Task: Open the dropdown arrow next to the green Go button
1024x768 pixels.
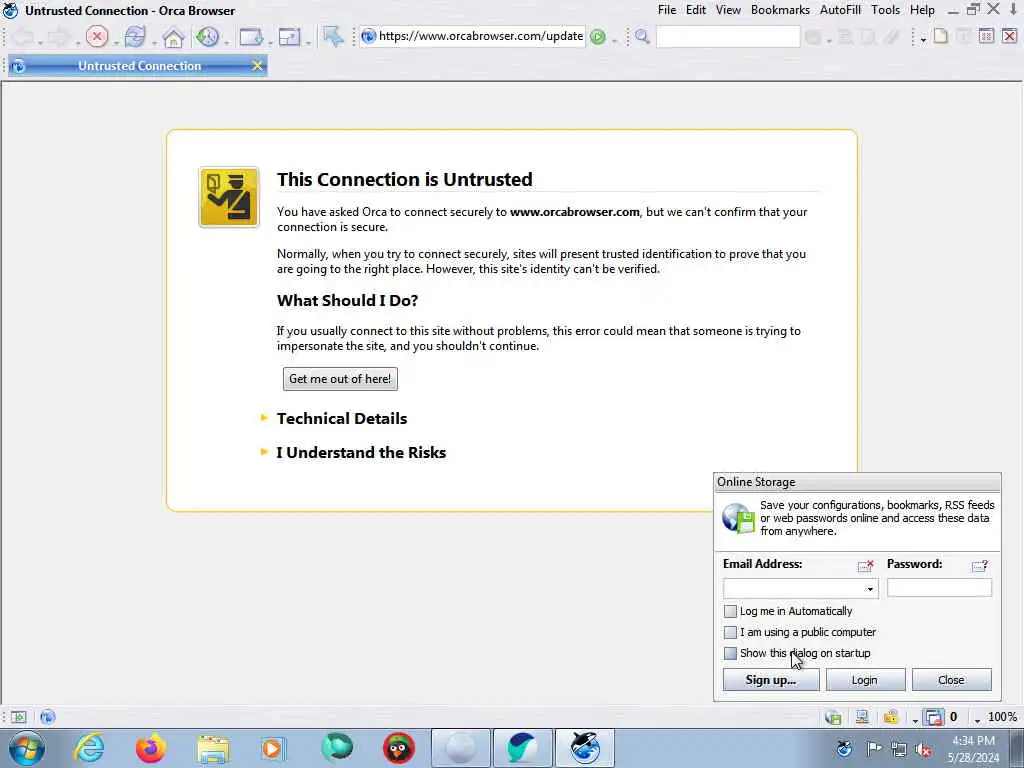Action: tap(614, 42)
